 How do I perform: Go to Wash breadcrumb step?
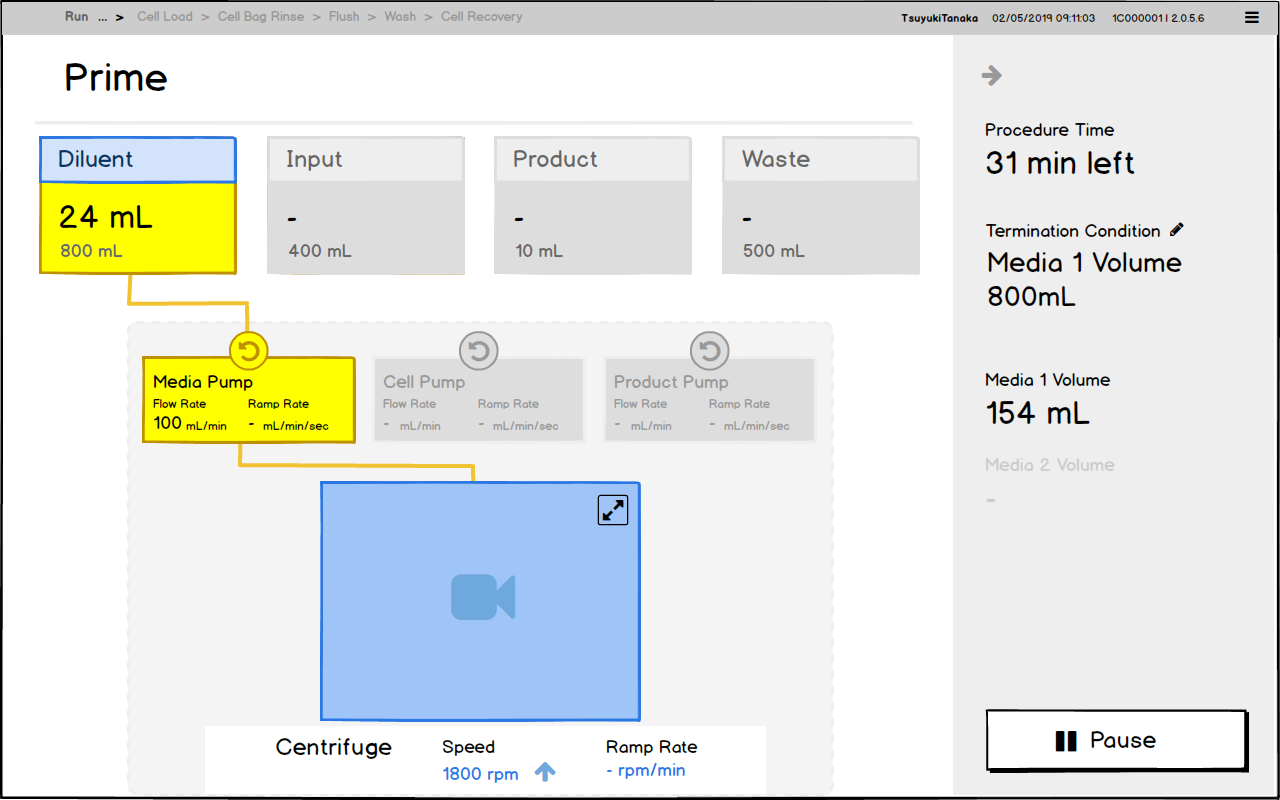pyautogui.click(x=400, y=17)
